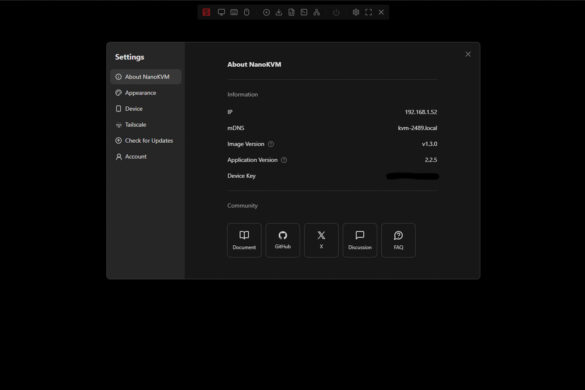Click the red NanoKVM logo icon
This screenshot has height=390, width=585.
point(206,12)
